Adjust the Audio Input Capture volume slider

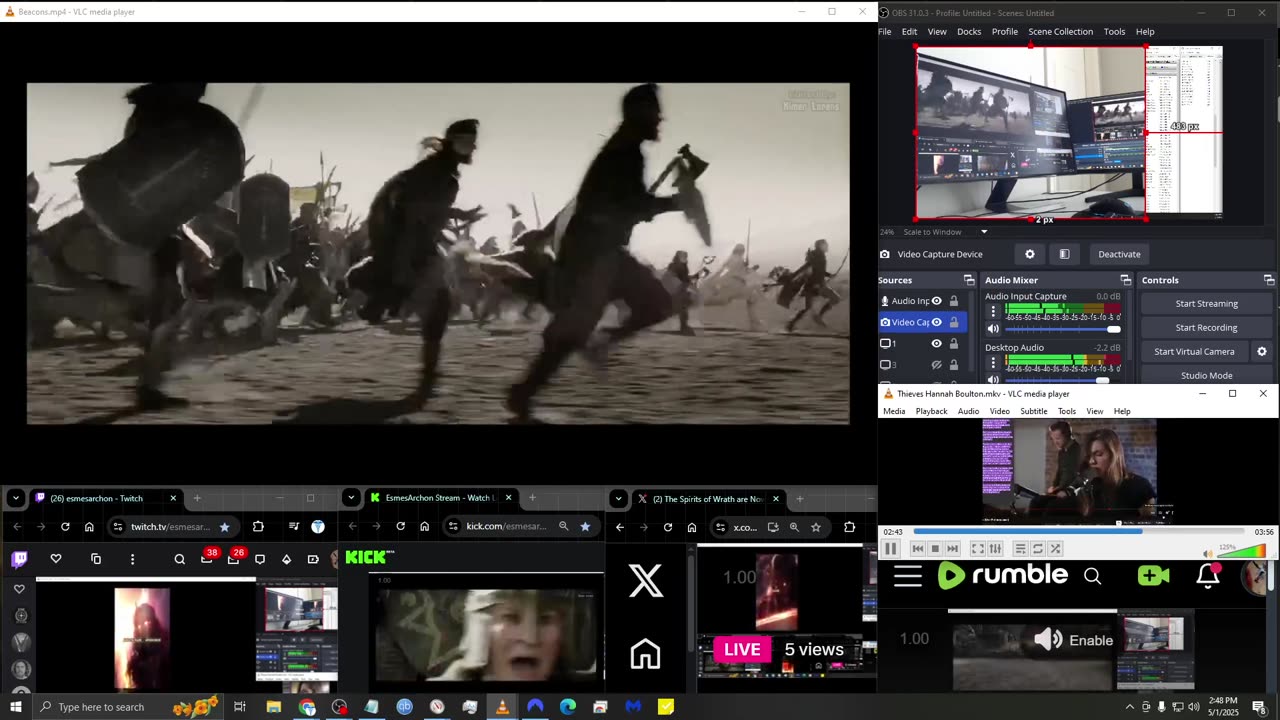click(x=1062, y=329)
